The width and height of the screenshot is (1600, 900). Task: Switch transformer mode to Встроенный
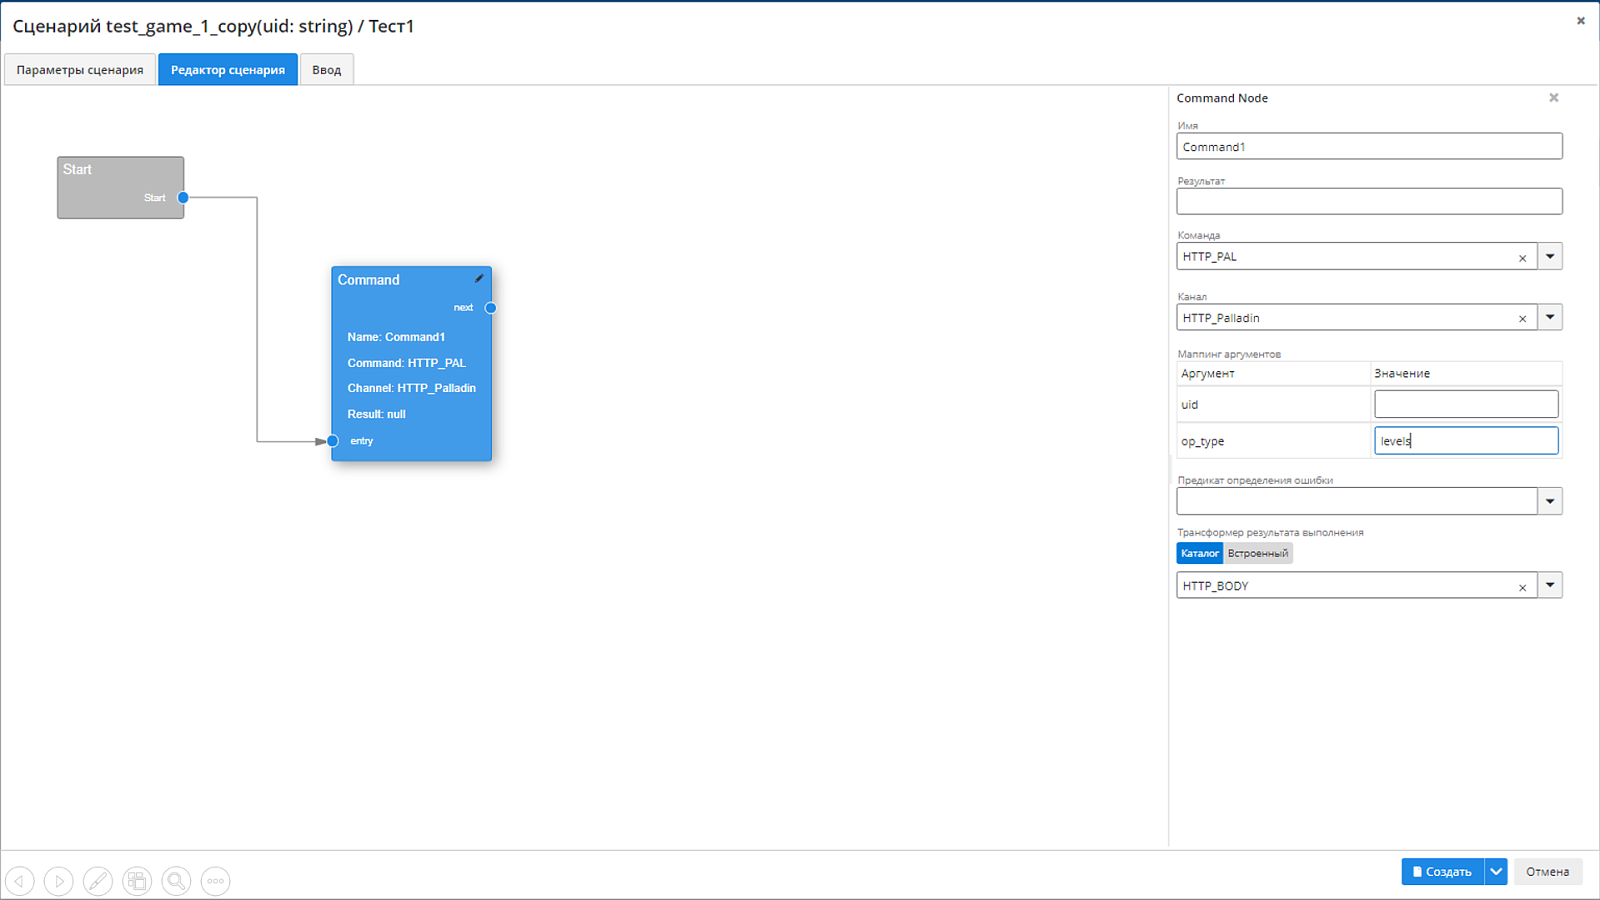(x=1257, y=553)
